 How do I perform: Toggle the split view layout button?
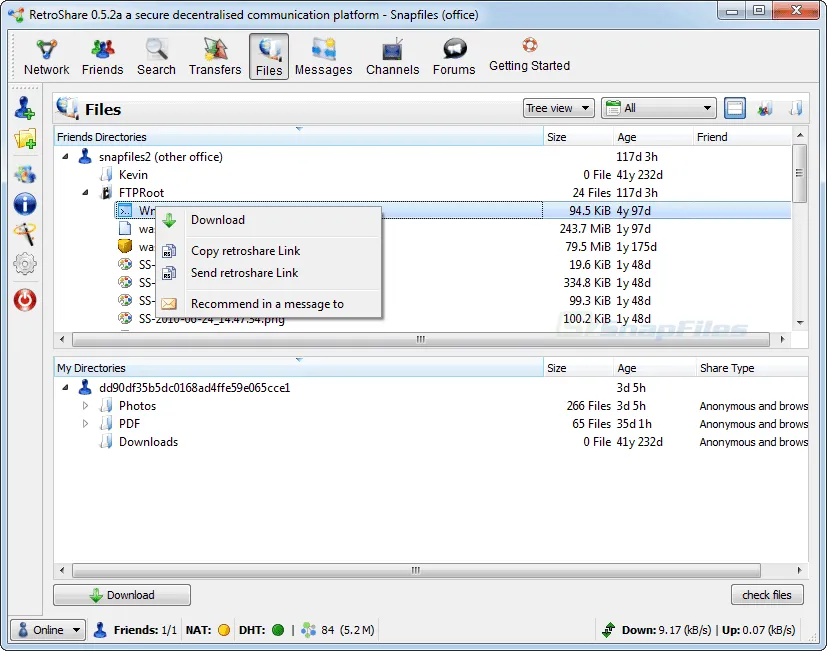735,109
